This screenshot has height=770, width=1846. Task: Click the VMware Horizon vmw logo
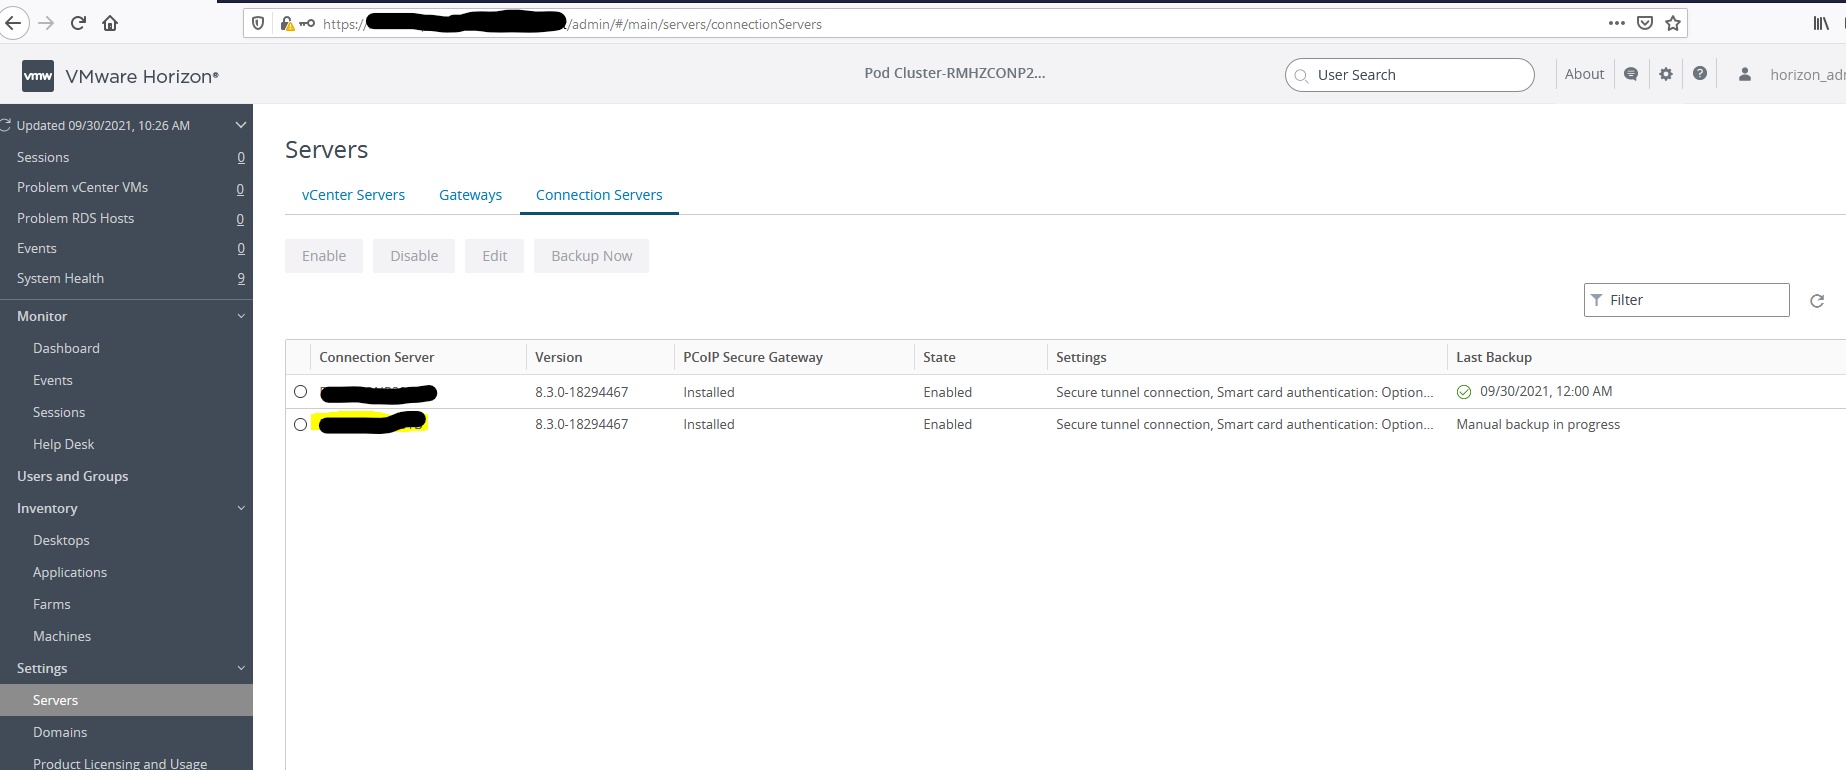pyautogui.click(x=38, y=75)
